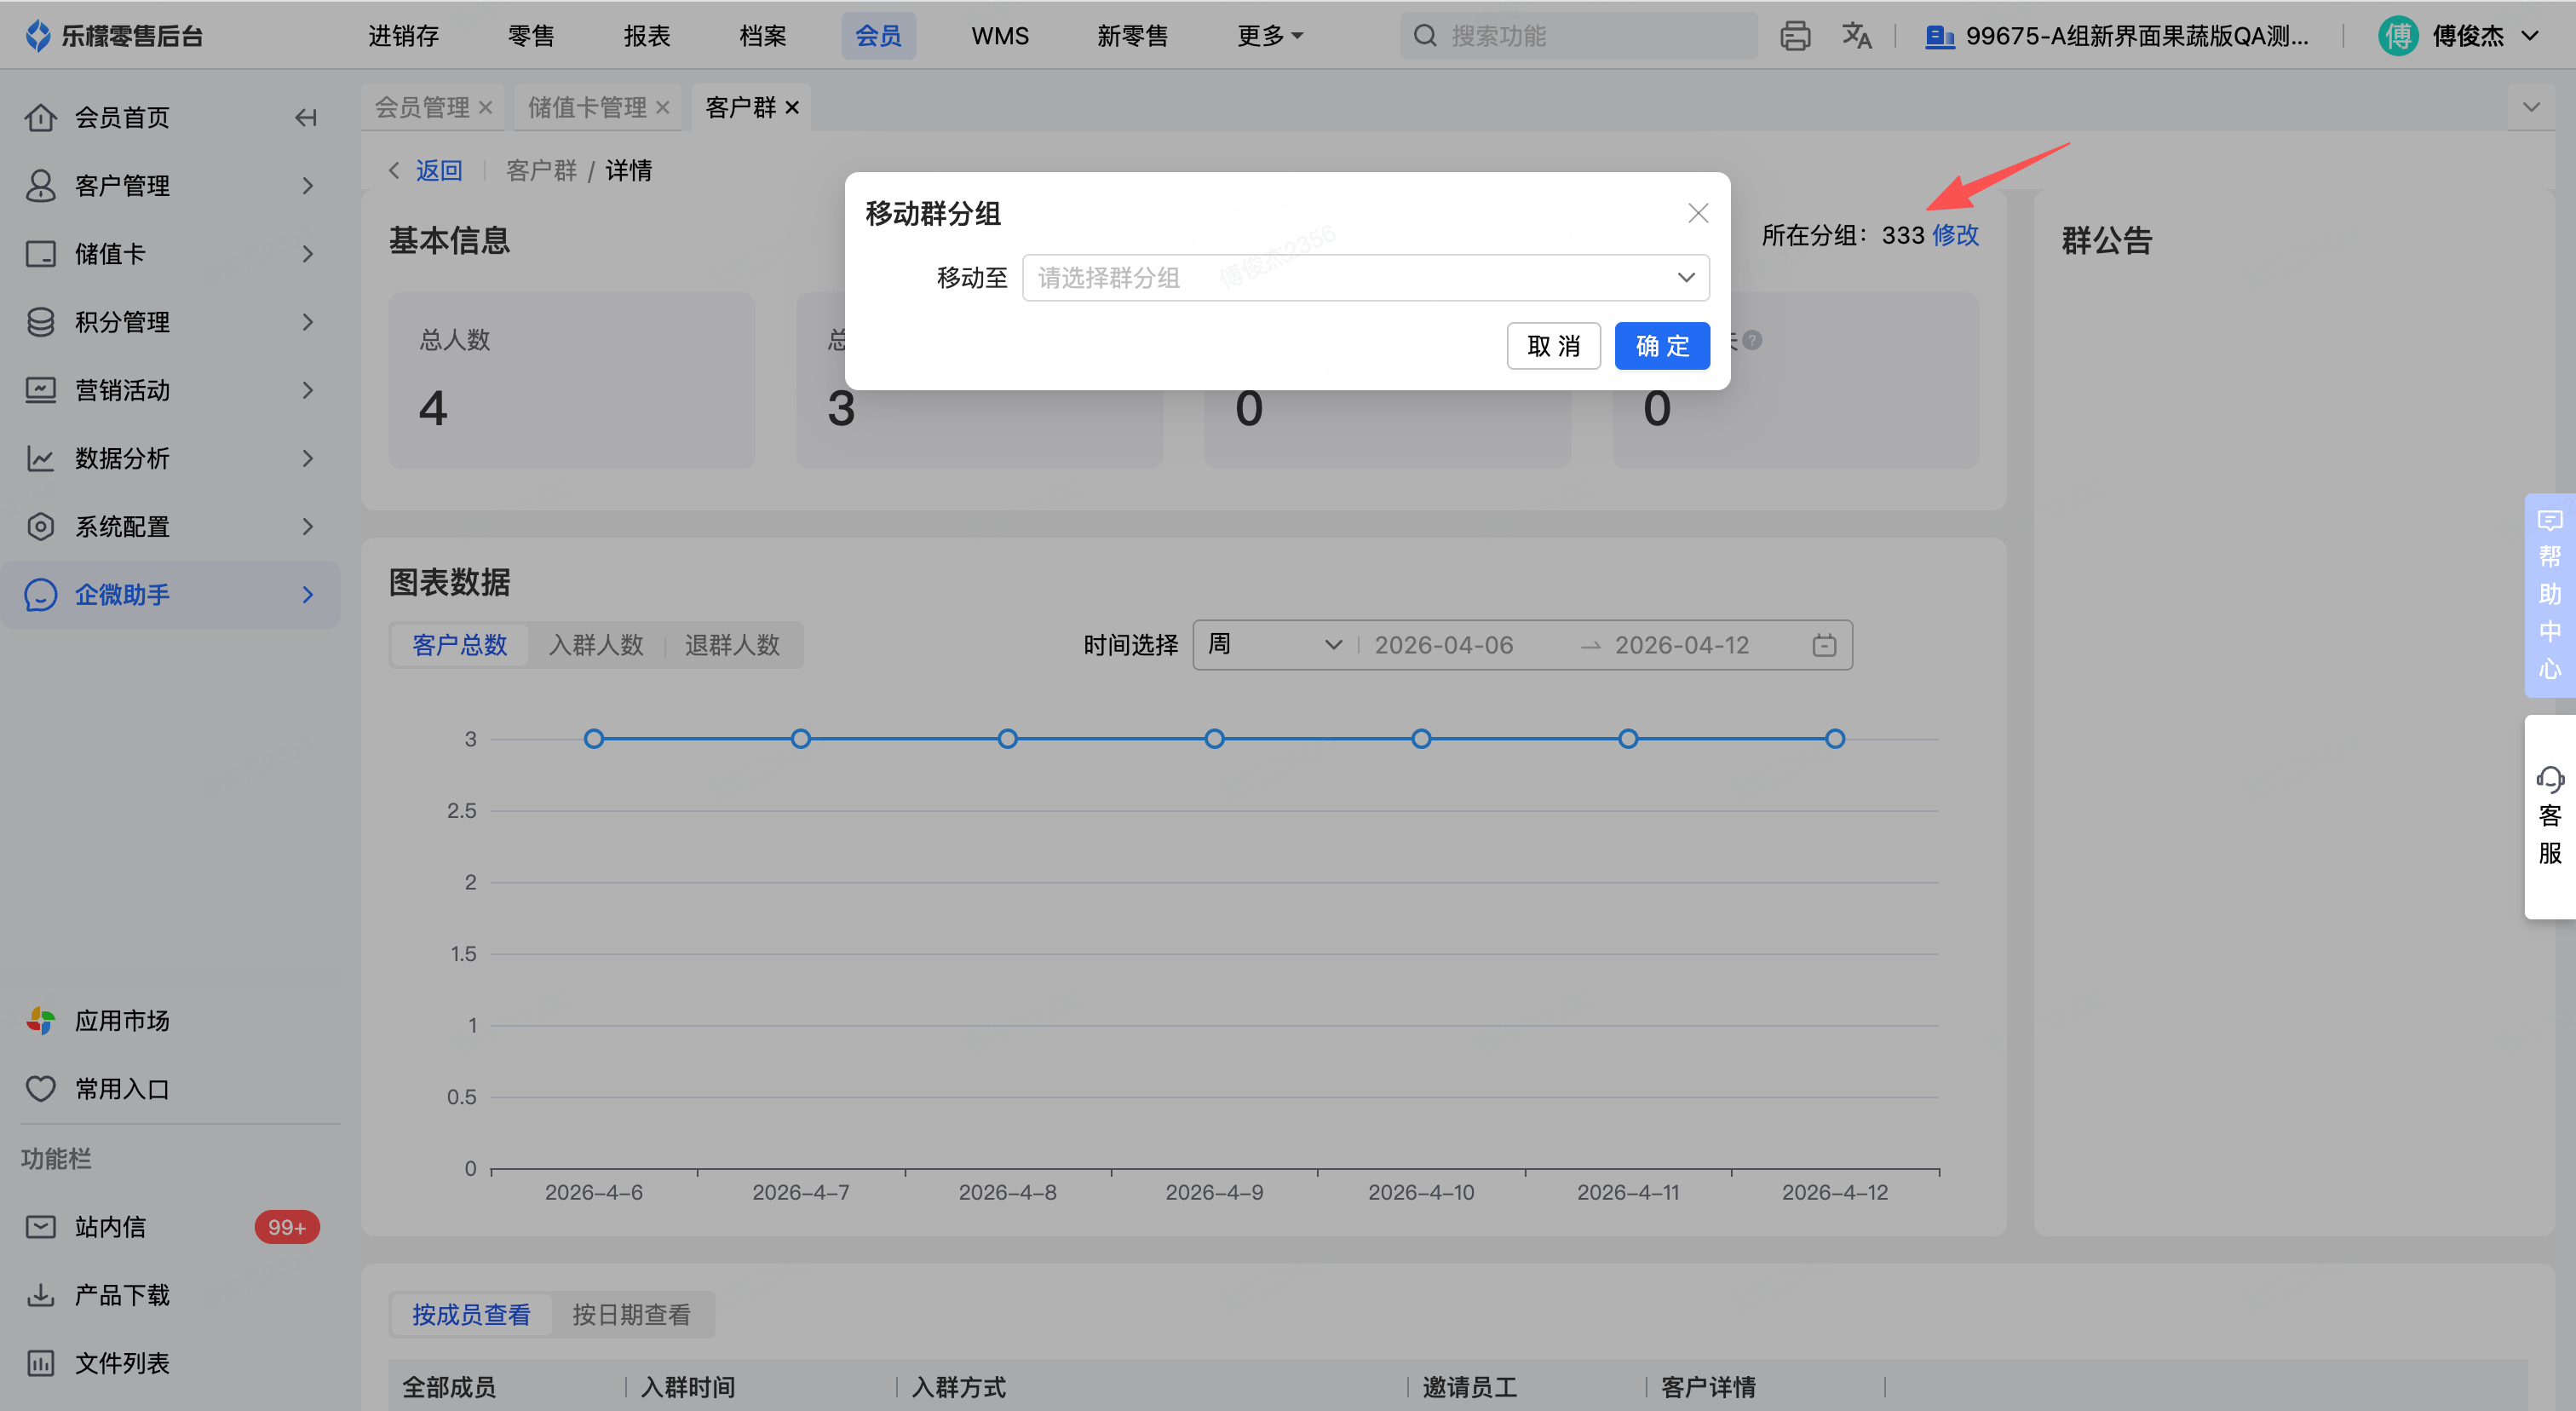Open 站内信 inbox in sidebar
2576x1411 pixels.
[x=110, y=1227]
